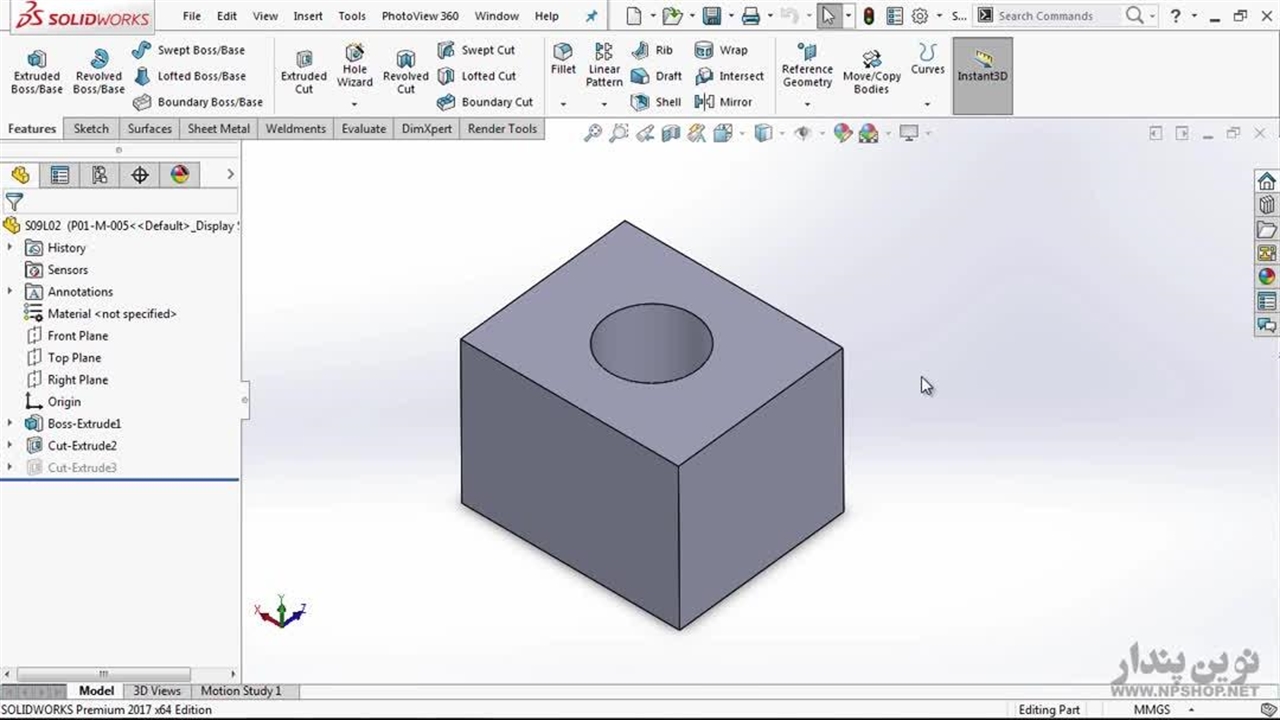Open the PropertyManager tab icon
Screen dimensions: 1280x720
[x=60, y=175]
